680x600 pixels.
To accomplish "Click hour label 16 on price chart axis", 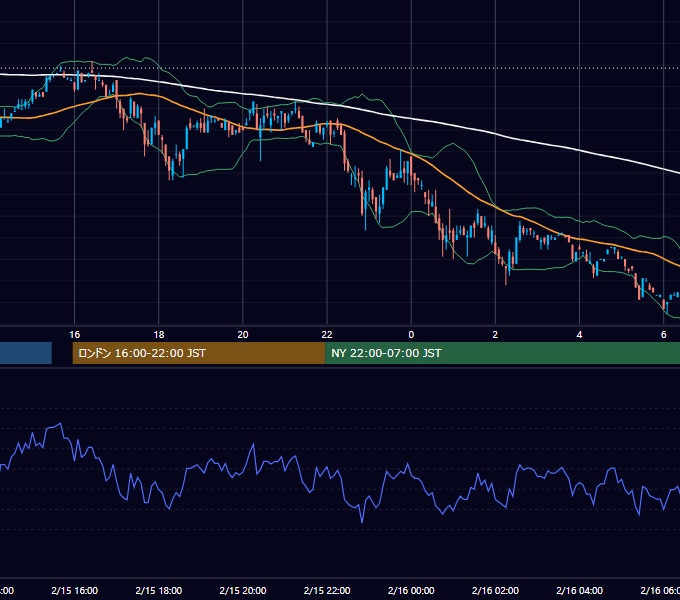I will click(75, 334).
